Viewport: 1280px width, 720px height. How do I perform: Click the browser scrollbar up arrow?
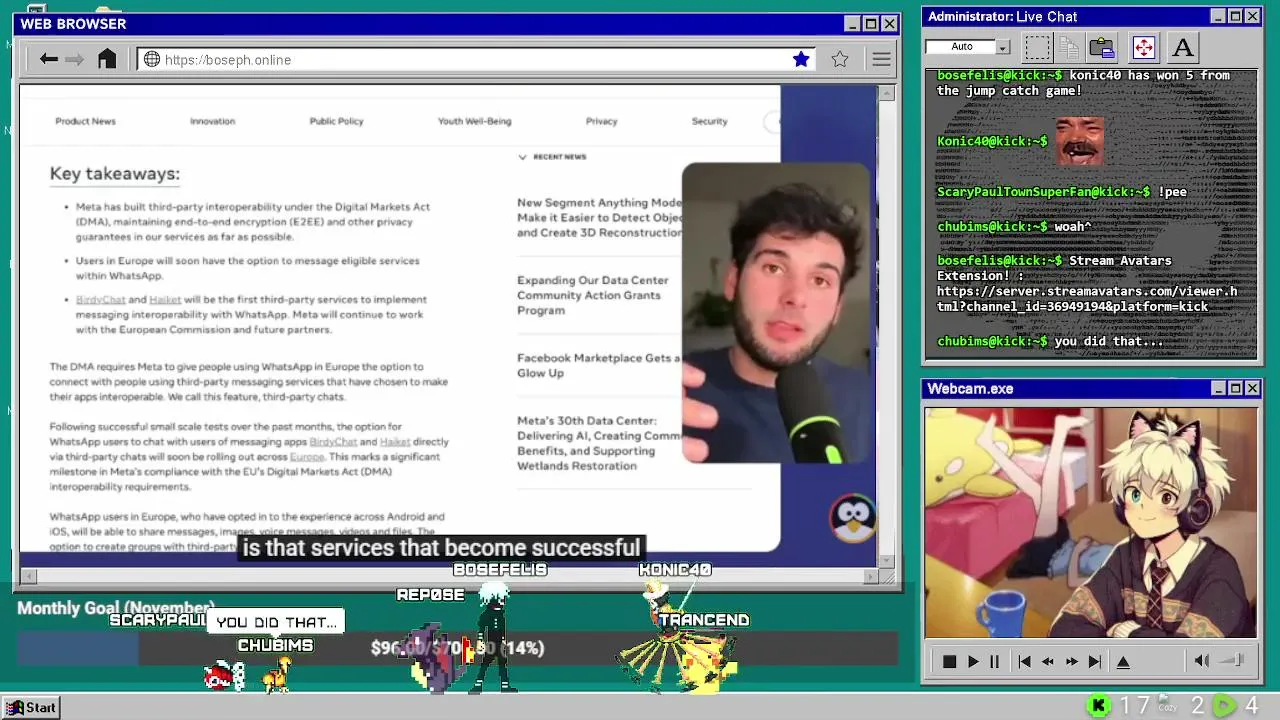click(887, 93)
